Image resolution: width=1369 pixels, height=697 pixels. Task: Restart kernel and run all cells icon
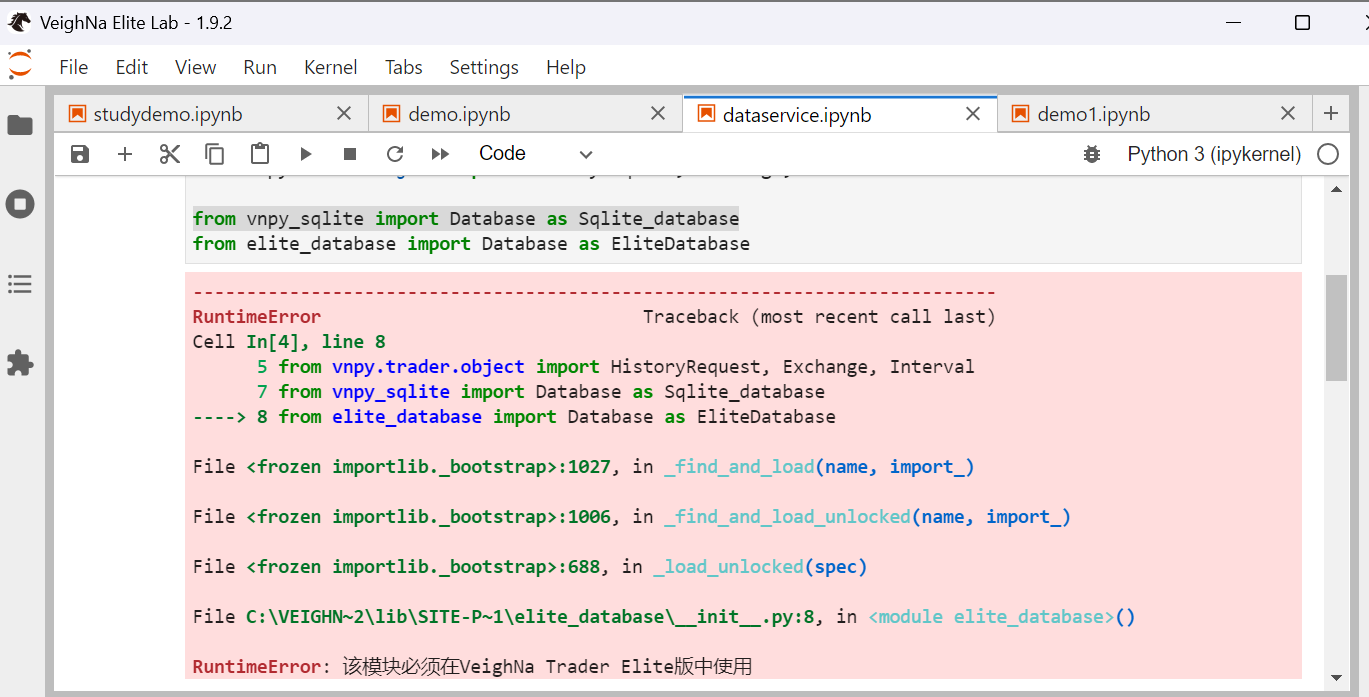click(440, 154)
